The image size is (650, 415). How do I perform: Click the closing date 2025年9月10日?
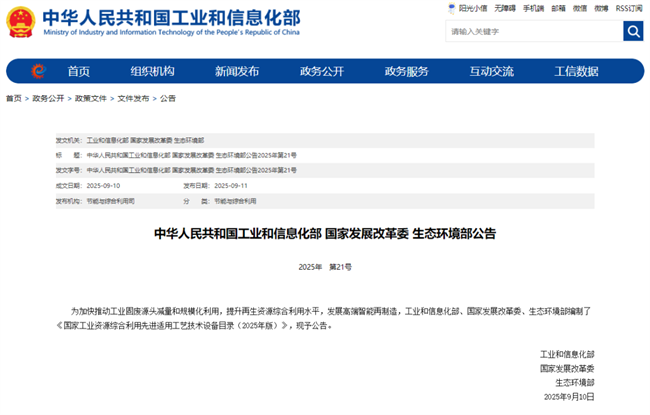pos(569,397)
